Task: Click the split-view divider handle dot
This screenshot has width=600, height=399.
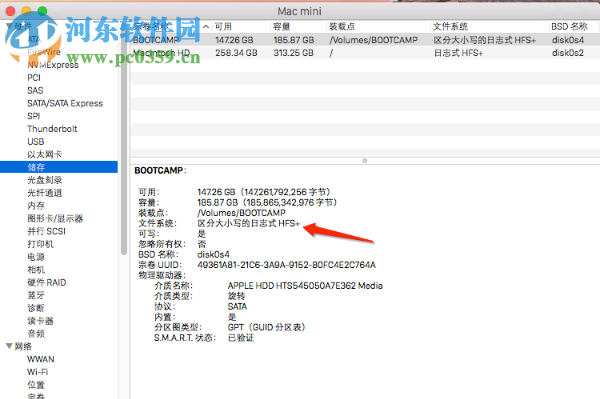Action: click(365, 161)
